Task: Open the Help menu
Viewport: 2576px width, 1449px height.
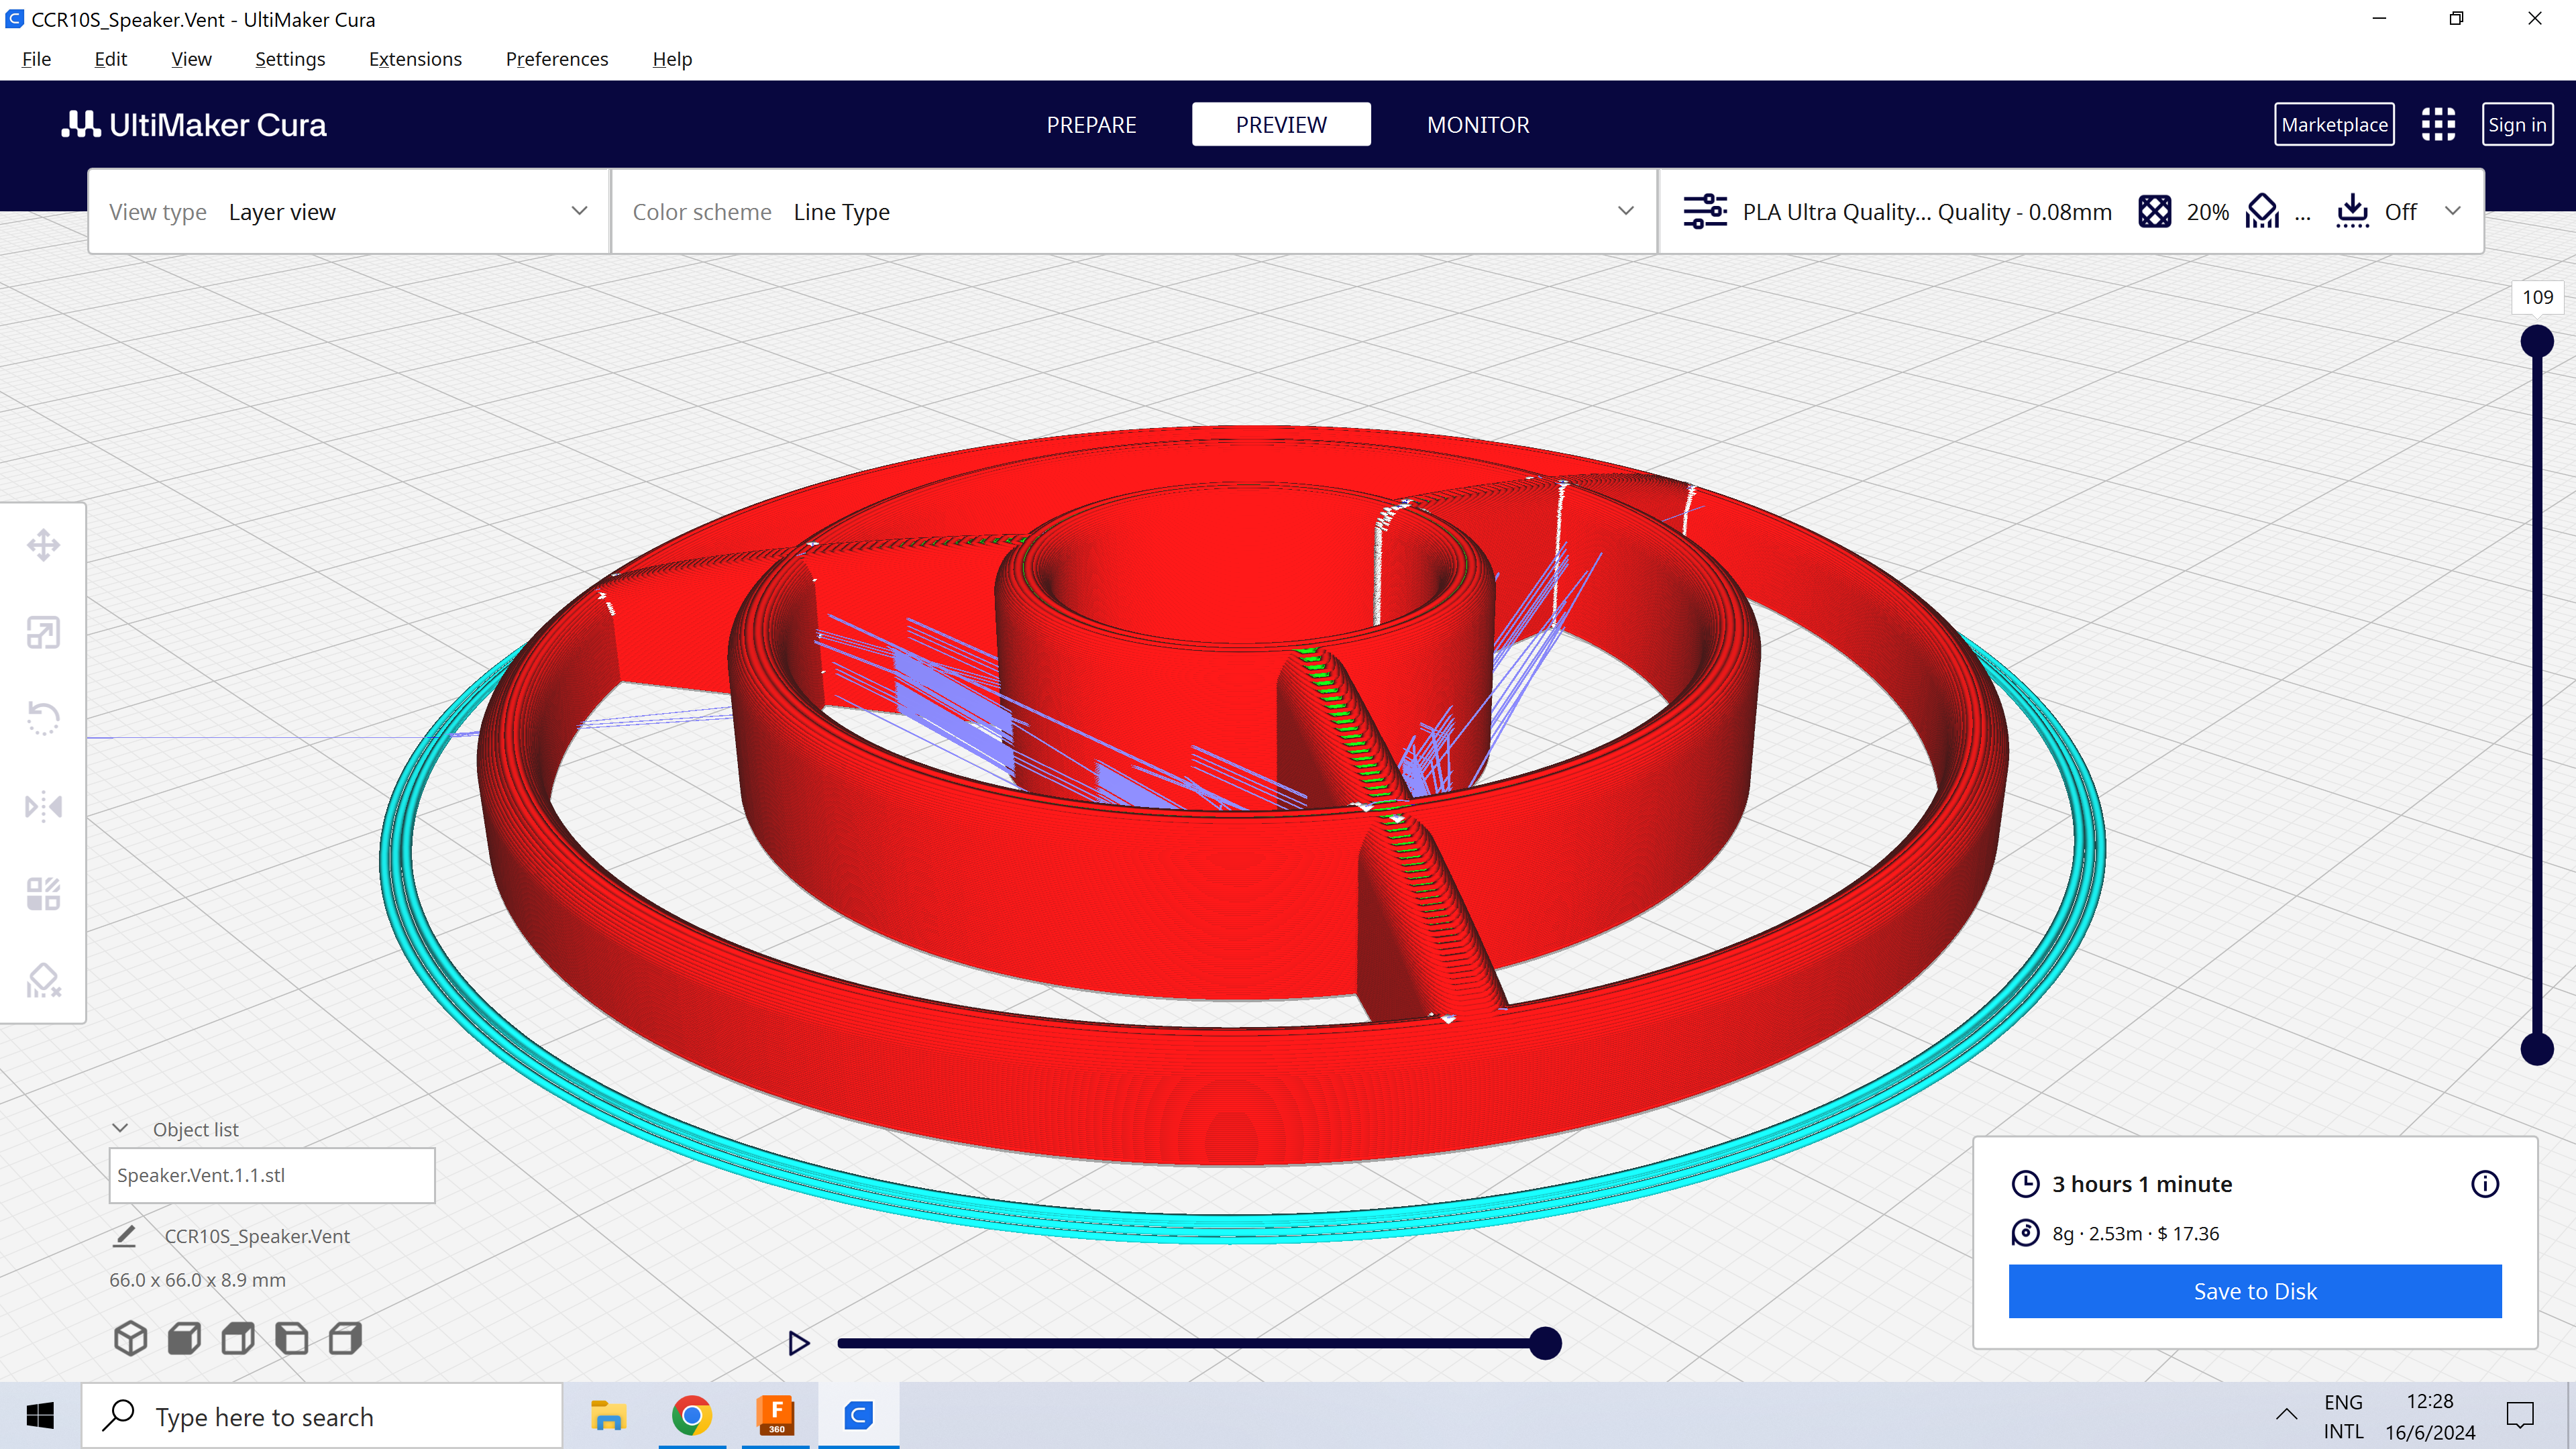Action: coord(672,59)
